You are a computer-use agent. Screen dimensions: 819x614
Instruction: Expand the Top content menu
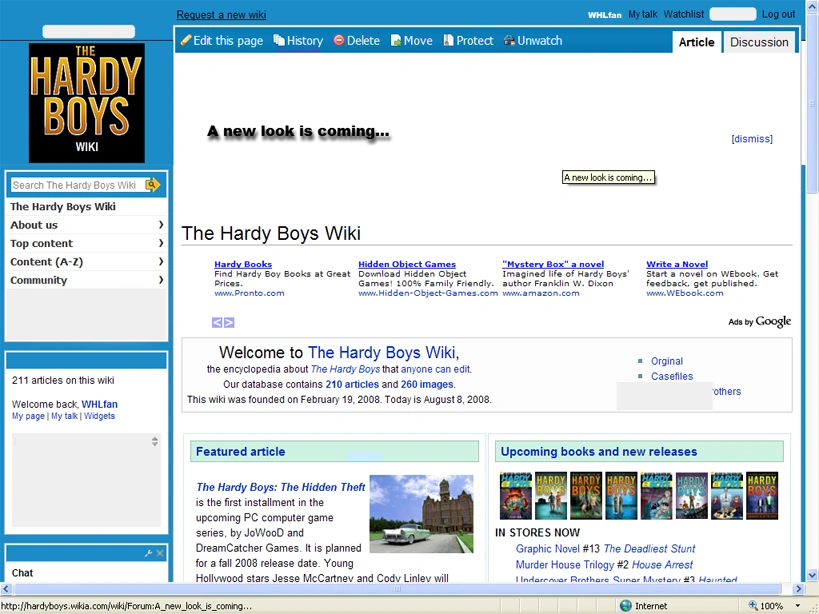86,243
